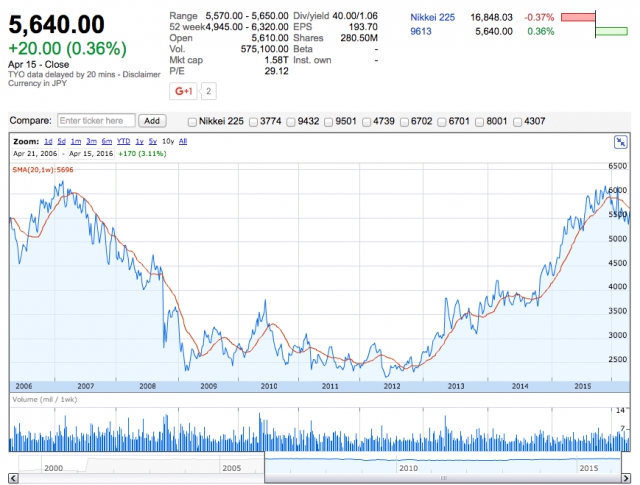Screen dimensions: 640x485
Task: Enable the 3774 comparison checkbox
Action: [x=253, y=122]
